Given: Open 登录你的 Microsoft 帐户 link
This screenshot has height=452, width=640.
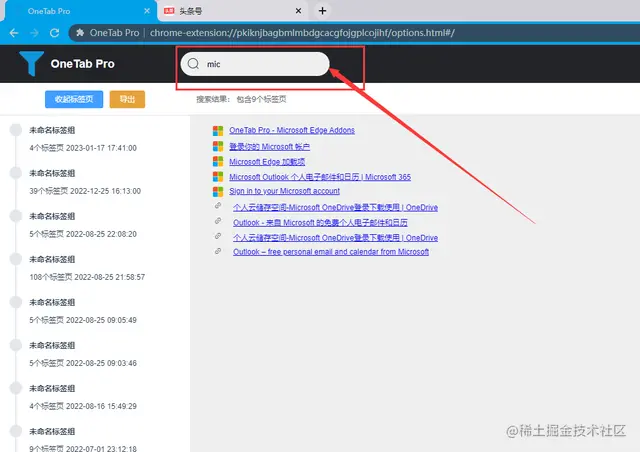Looking at the screenshot, I should 269,147.
